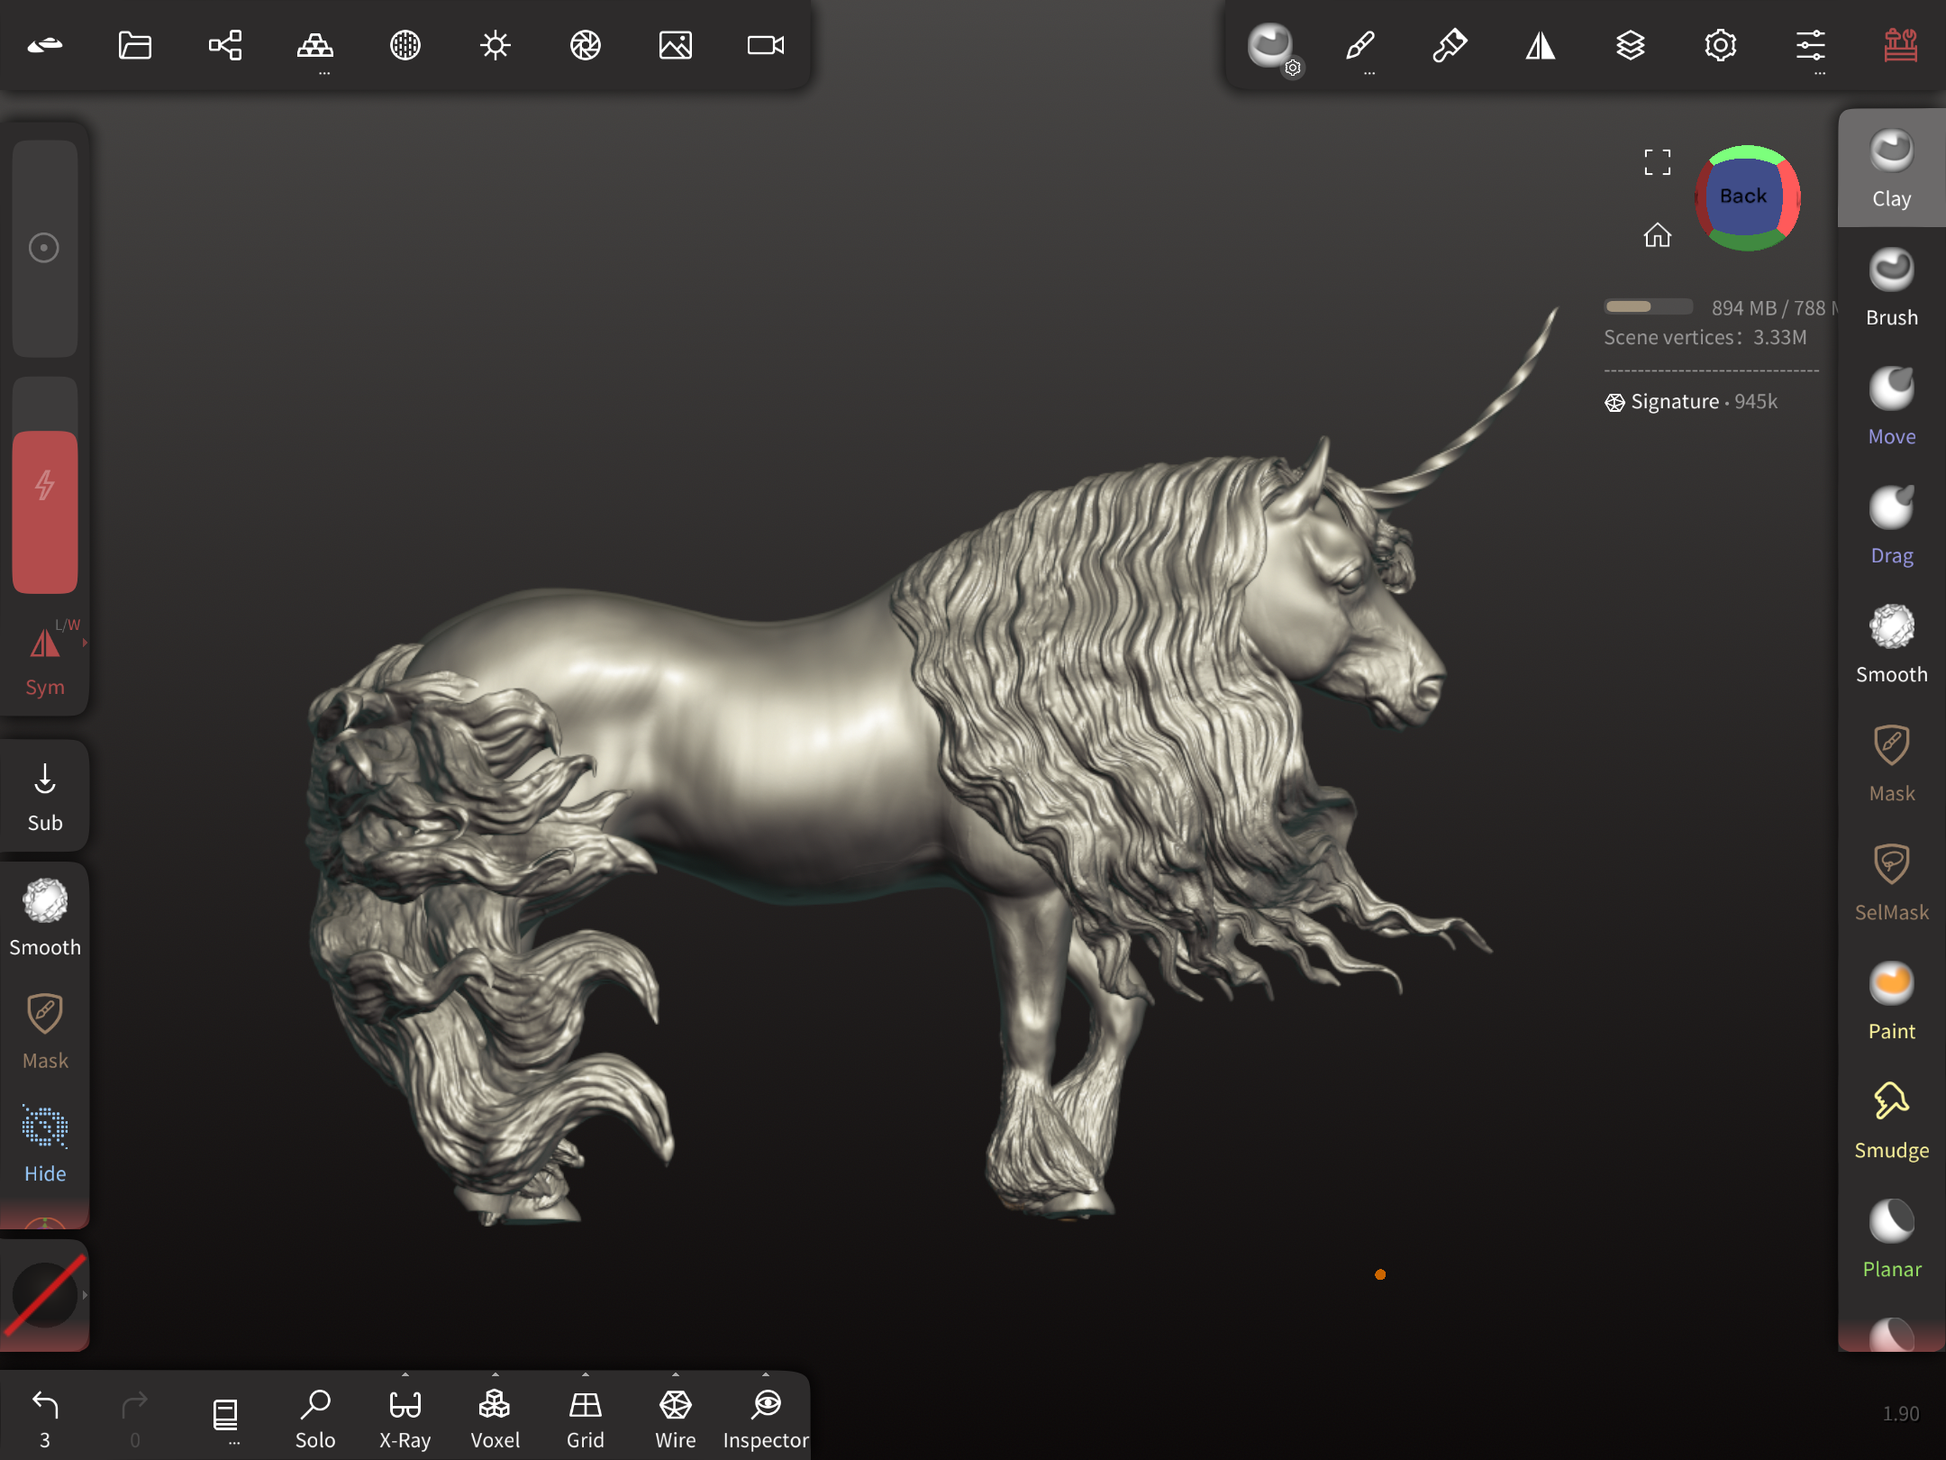
Task: Enable X-Ray view mode
Action: point(405,1417)
